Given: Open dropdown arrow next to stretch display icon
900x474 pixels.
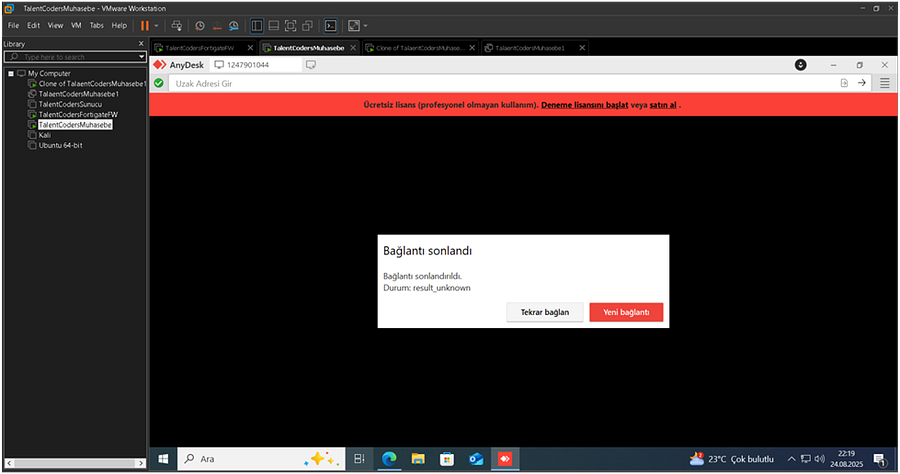Looking at the screenshot, I should 366,26.
